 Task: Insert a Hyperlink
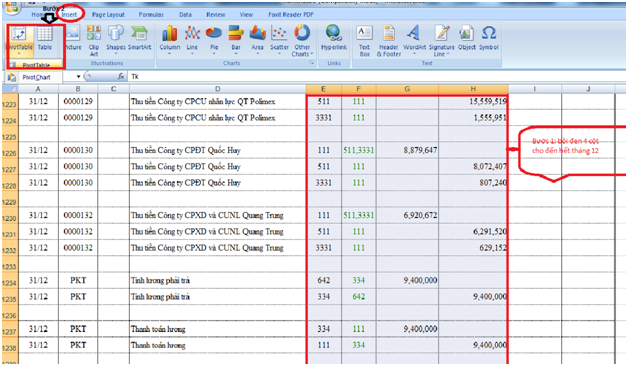click(334, 38)
